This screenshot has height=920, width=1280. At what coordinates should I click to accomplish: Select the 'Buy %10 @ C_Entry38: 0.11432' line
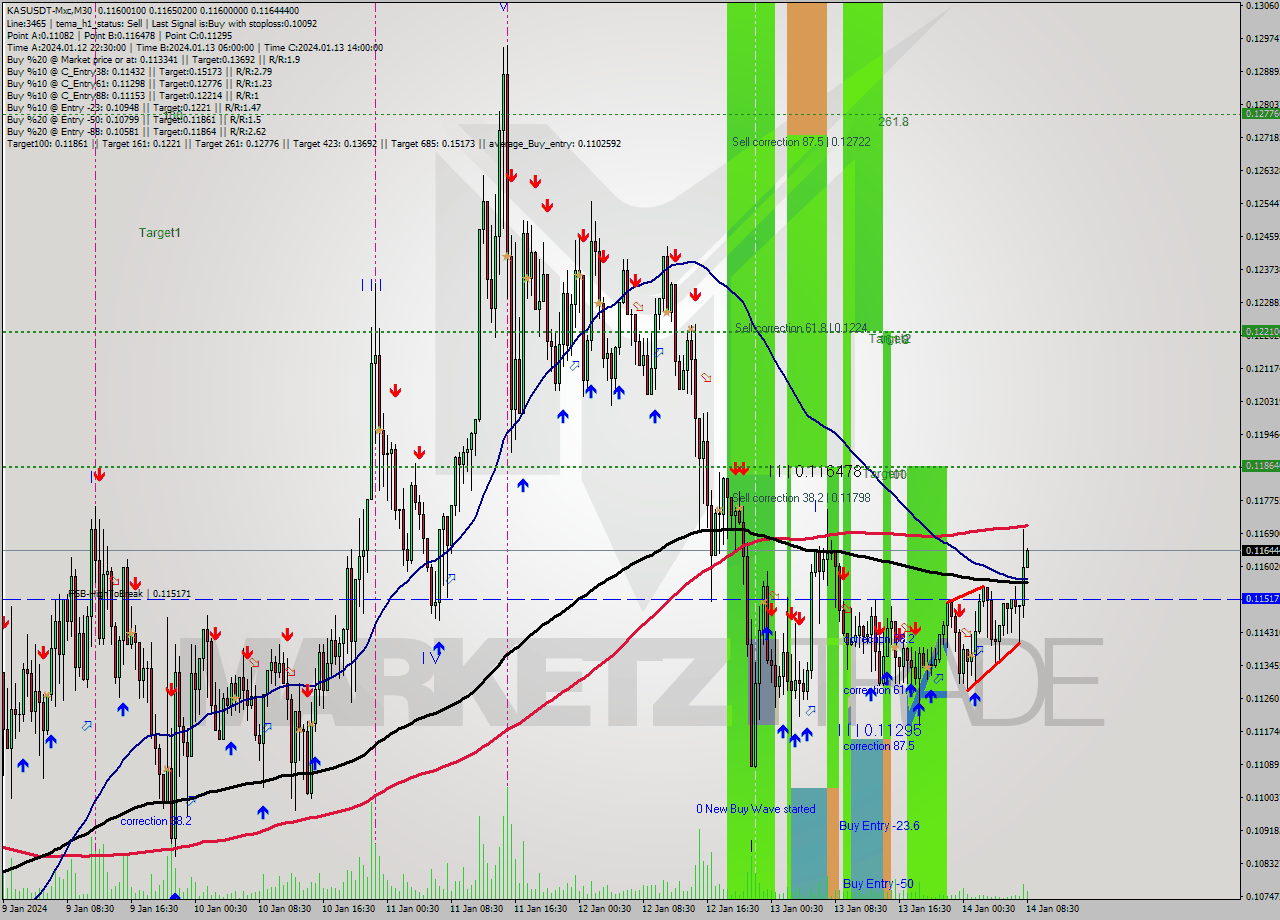(138, 71)
